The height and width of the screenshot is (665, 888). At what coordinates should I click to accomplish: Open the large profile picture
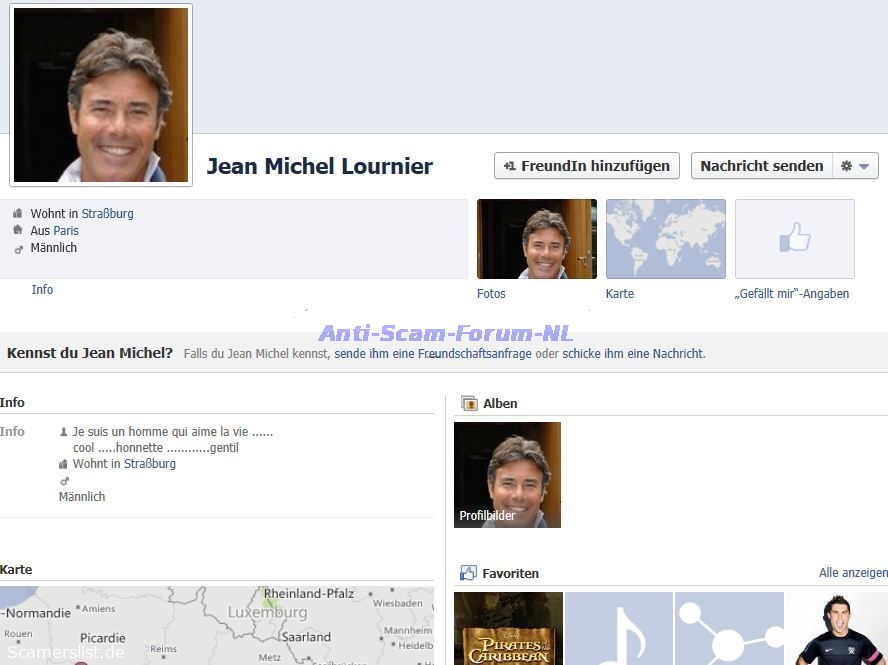(101, 95)
